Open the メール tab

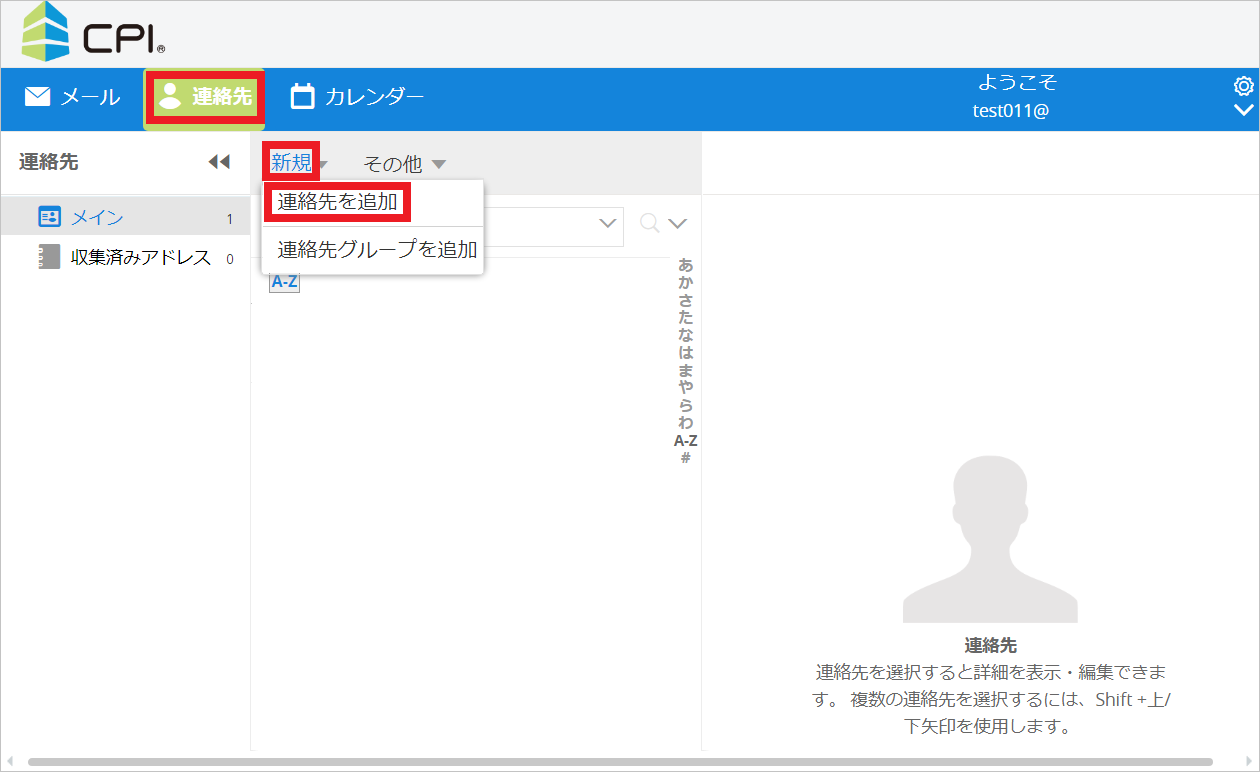(72, 97)
